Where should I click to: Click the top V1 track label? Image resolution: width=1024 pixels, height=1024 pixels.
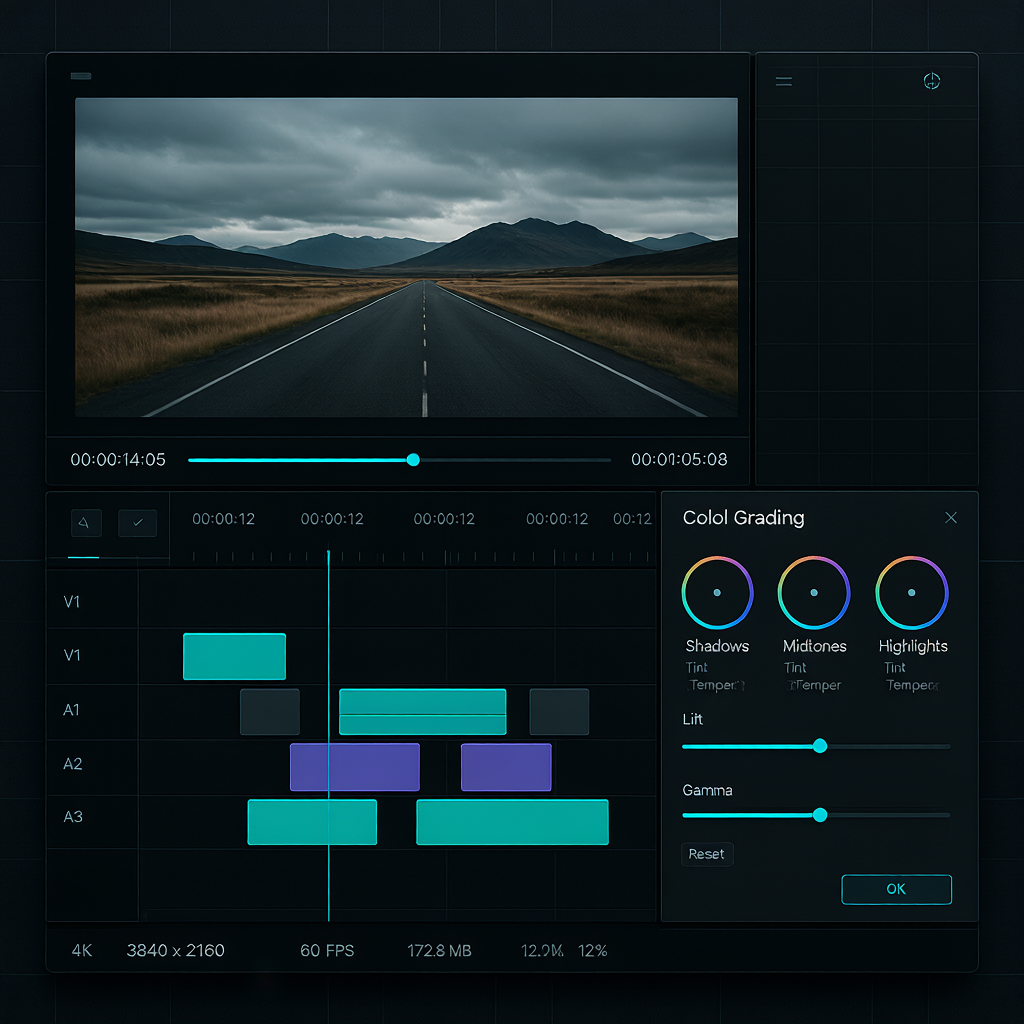coord(72,601)
